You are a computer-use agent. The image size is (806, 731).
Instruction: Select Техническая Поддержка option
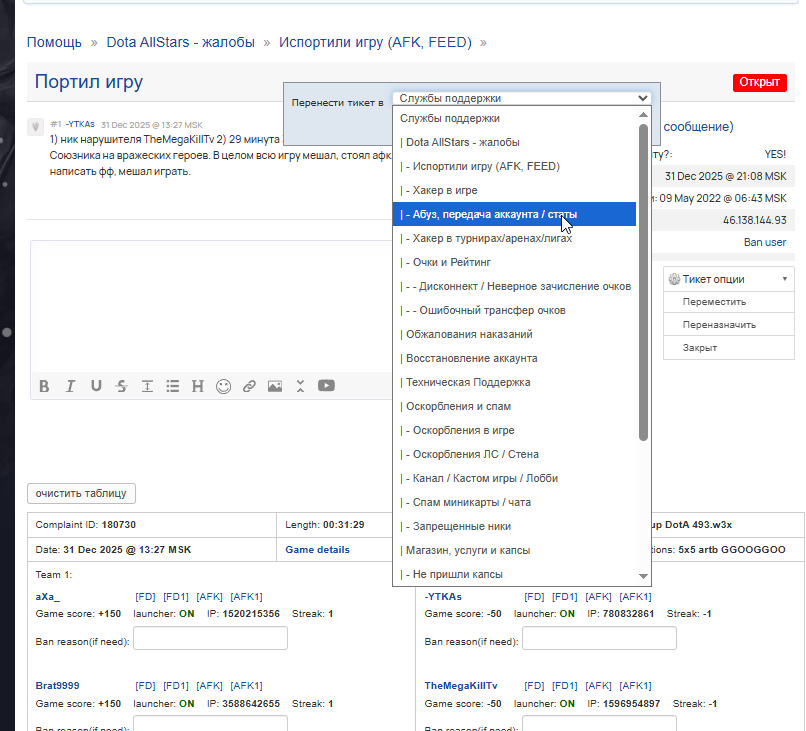coord(514,382)
